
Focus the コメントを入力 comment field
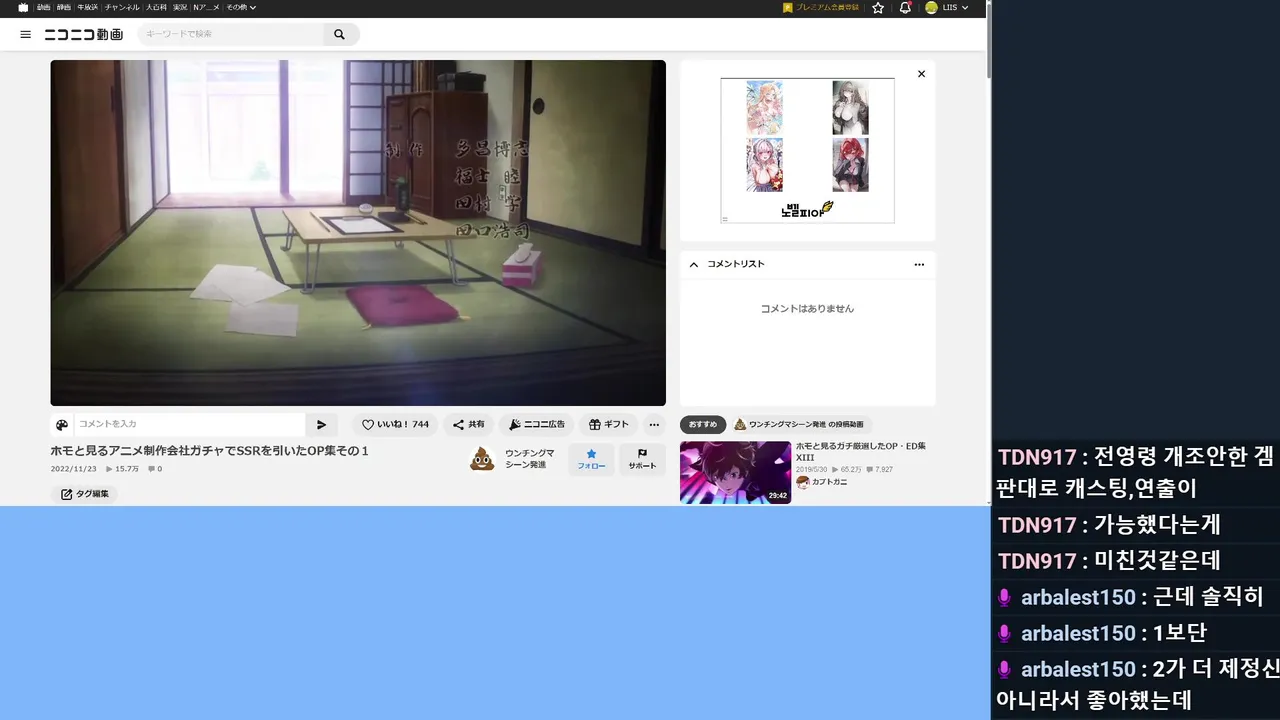(x=190, y=424)
